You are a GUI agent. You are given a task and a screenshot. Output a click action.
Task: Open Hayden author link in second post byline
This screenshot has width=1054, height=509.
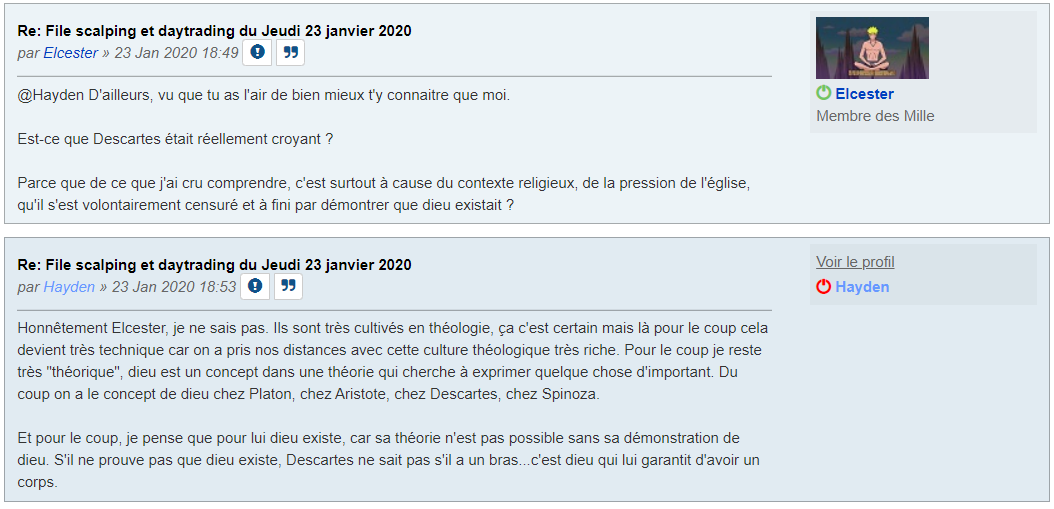(x=69, y=287)
